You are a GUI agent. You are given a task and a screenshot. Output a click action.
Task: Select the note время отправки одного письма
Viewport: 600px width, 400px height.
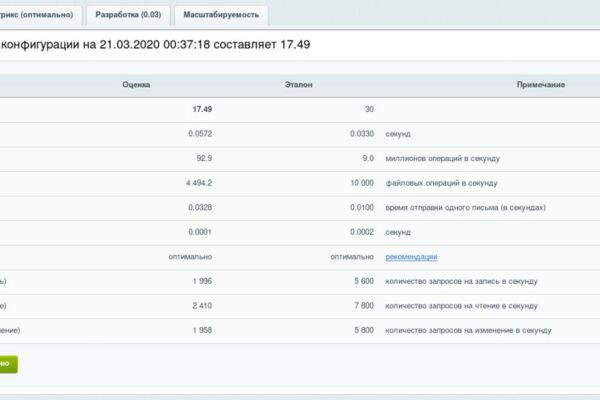coord(465,207)
